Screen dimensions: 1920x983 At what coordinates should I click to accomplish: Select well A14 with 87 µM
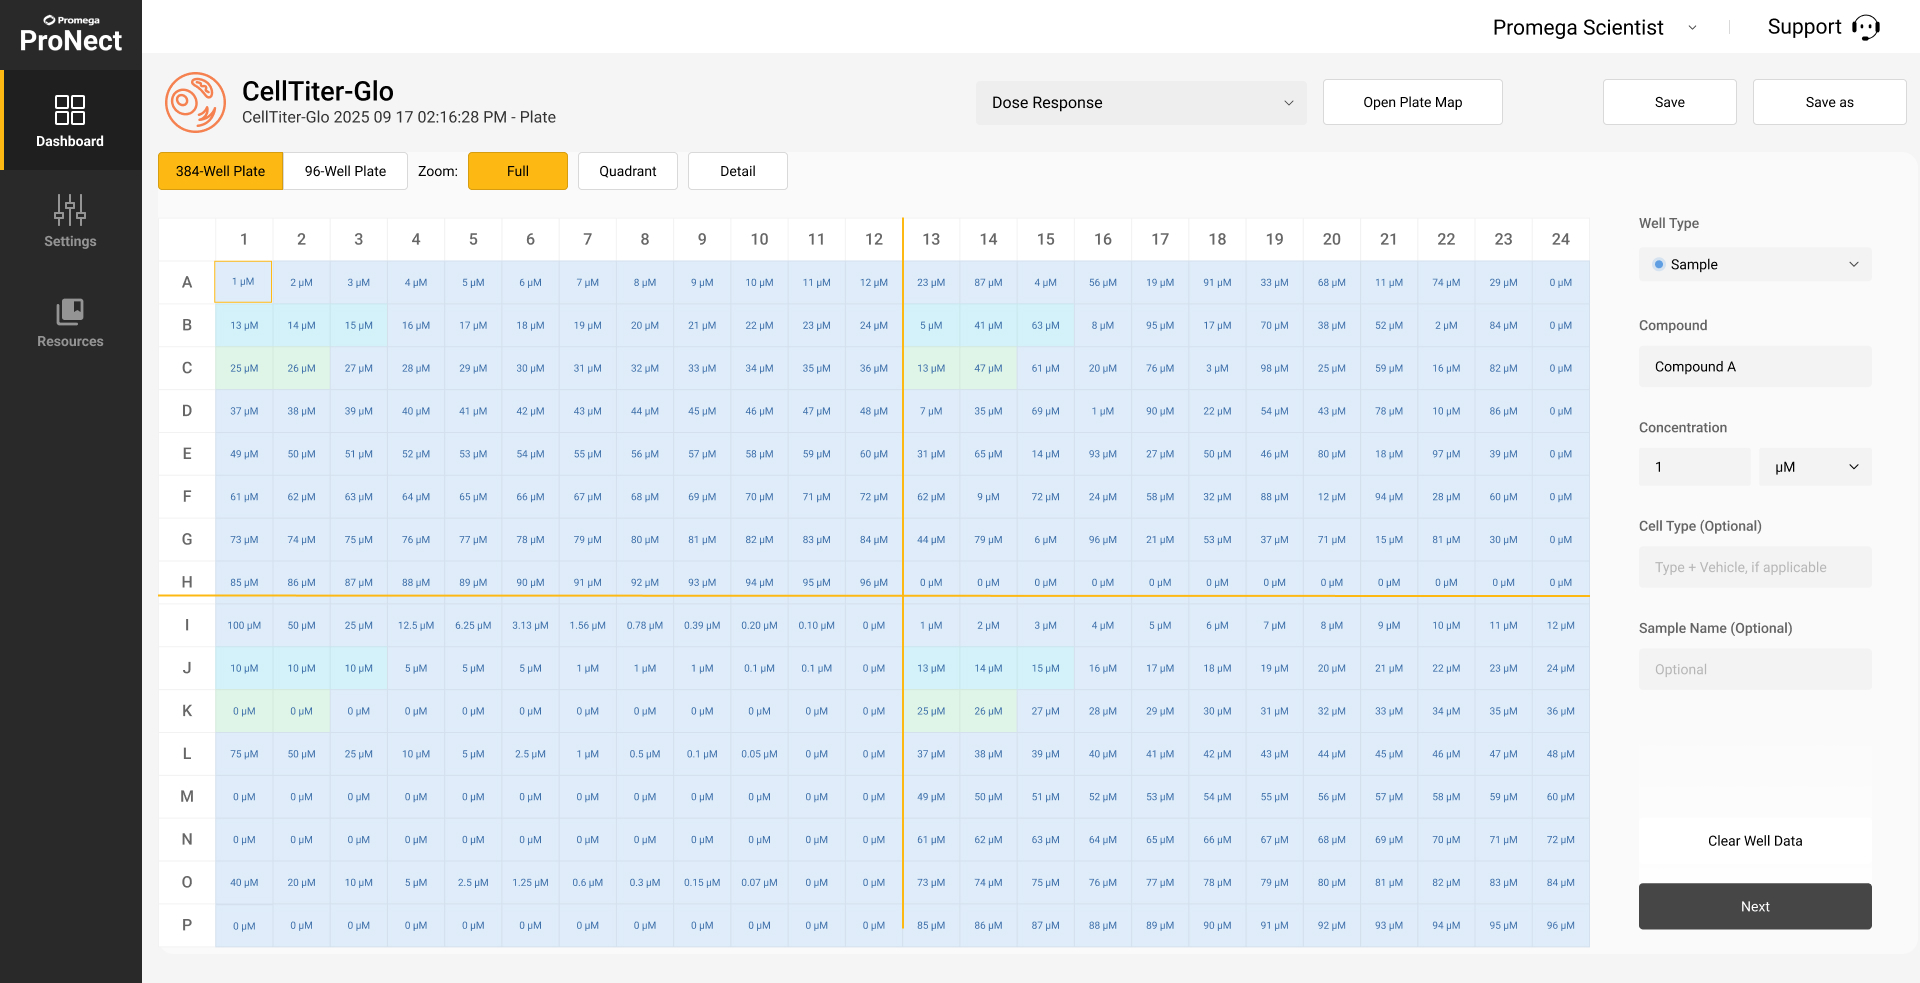[988, 283]
